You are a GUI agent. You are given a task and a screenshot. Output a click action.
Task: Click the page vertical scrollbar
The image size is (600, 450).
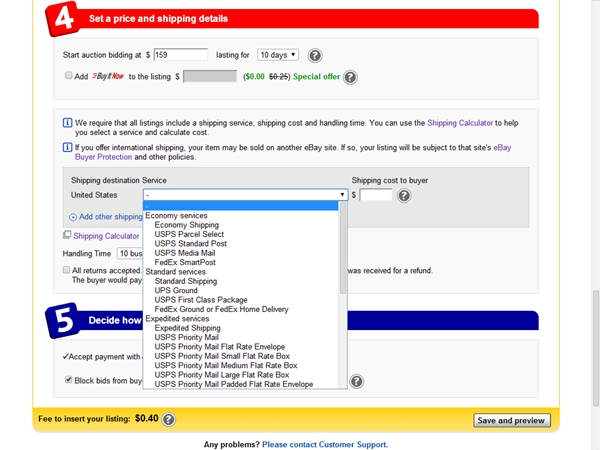pos(596,348)
